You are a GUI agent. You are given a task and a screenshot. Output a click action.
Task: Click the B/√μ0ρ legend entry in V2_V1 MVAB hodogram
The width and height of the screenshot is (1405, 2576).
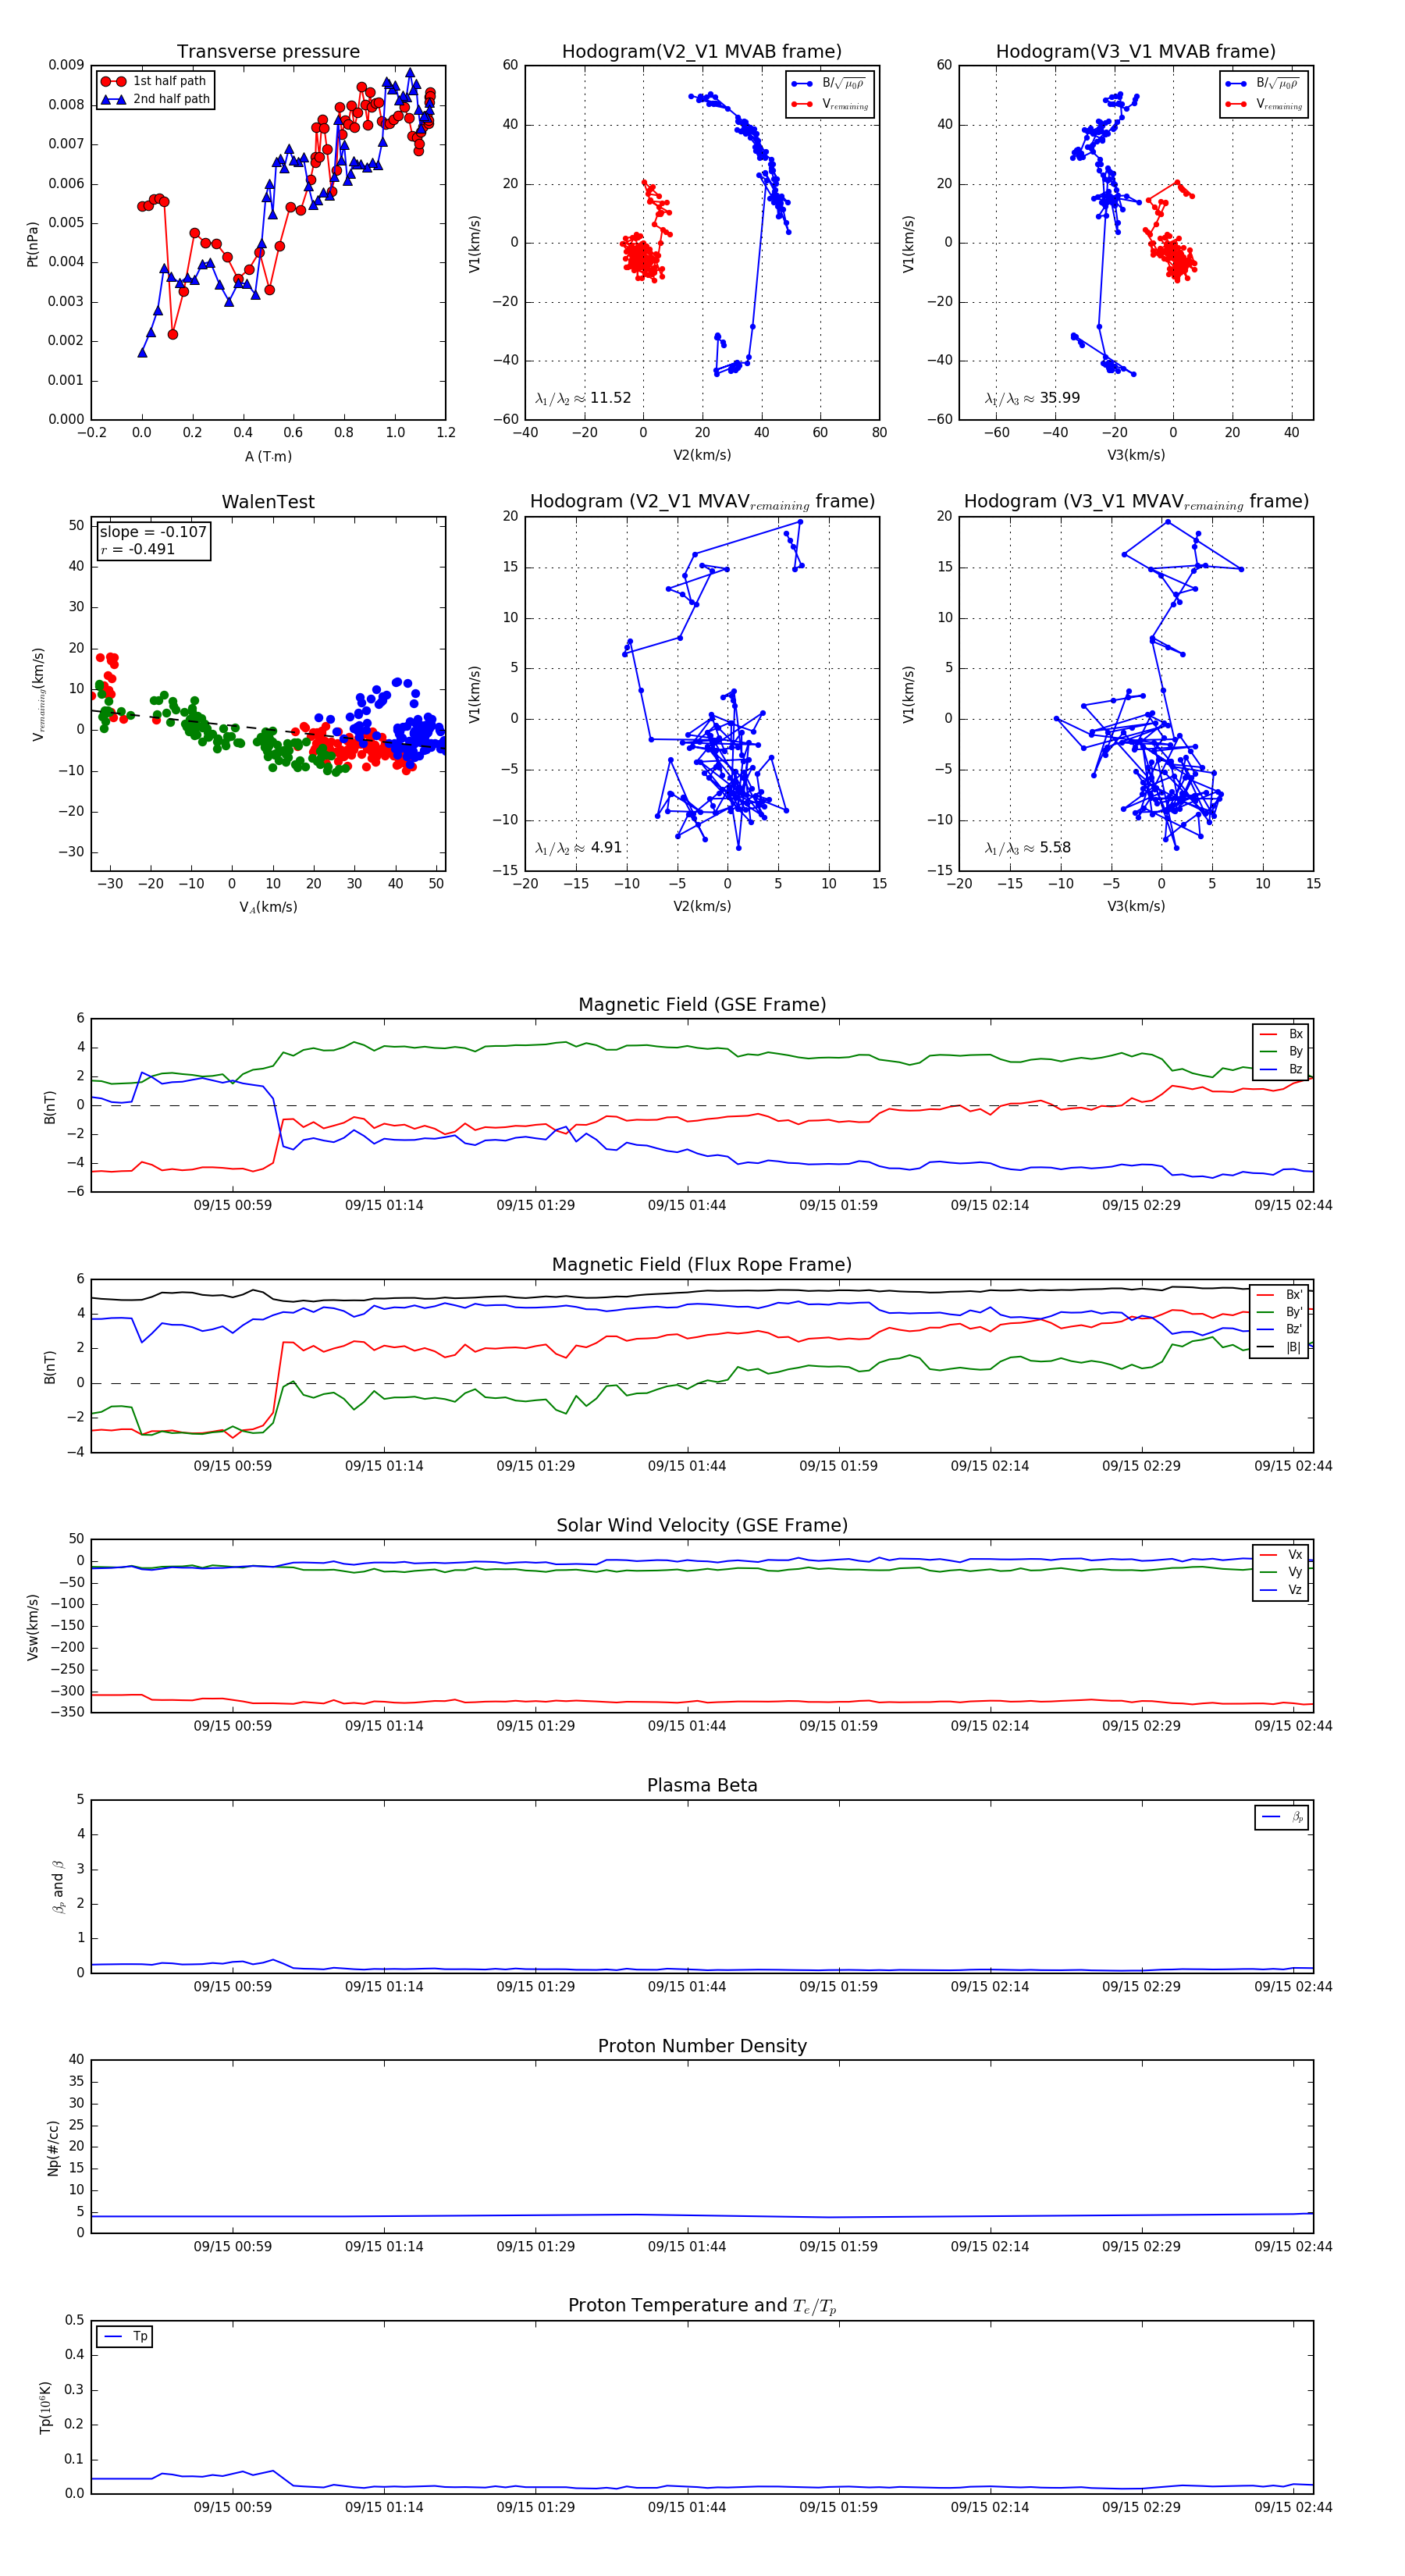tap(829, 84)
